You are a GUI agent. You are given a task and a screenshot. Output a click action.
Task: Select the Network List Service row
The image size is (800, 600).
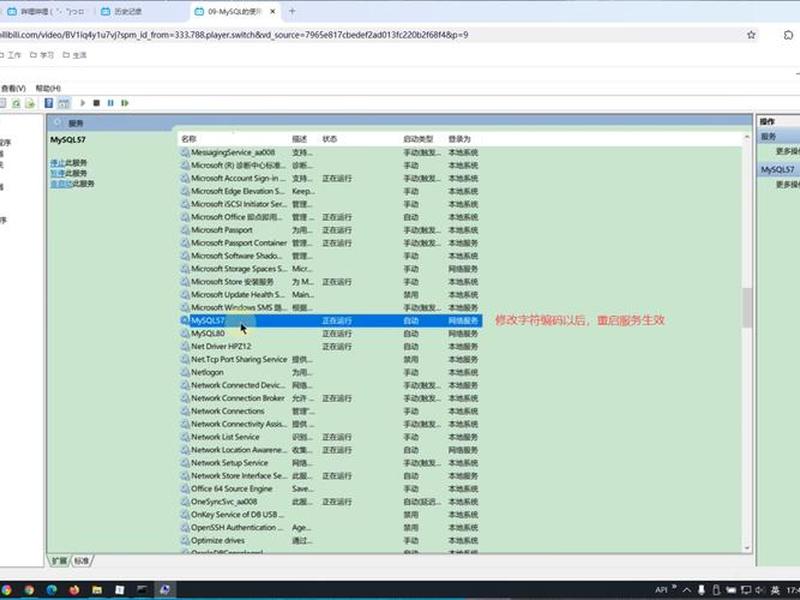pyautogui.click(x=331, y=437)
